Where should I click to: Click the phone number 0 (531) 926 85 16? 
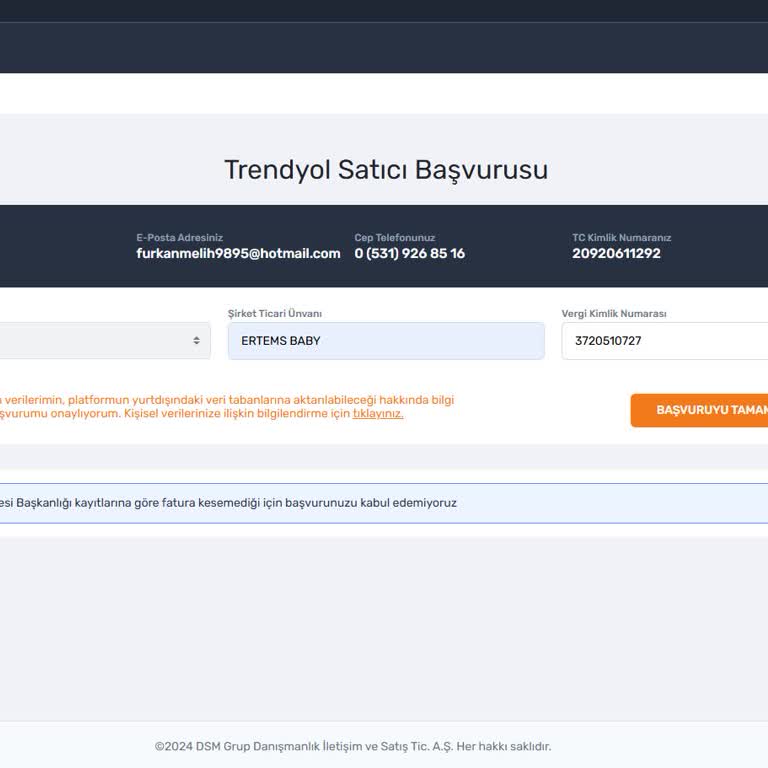(409, 254)
